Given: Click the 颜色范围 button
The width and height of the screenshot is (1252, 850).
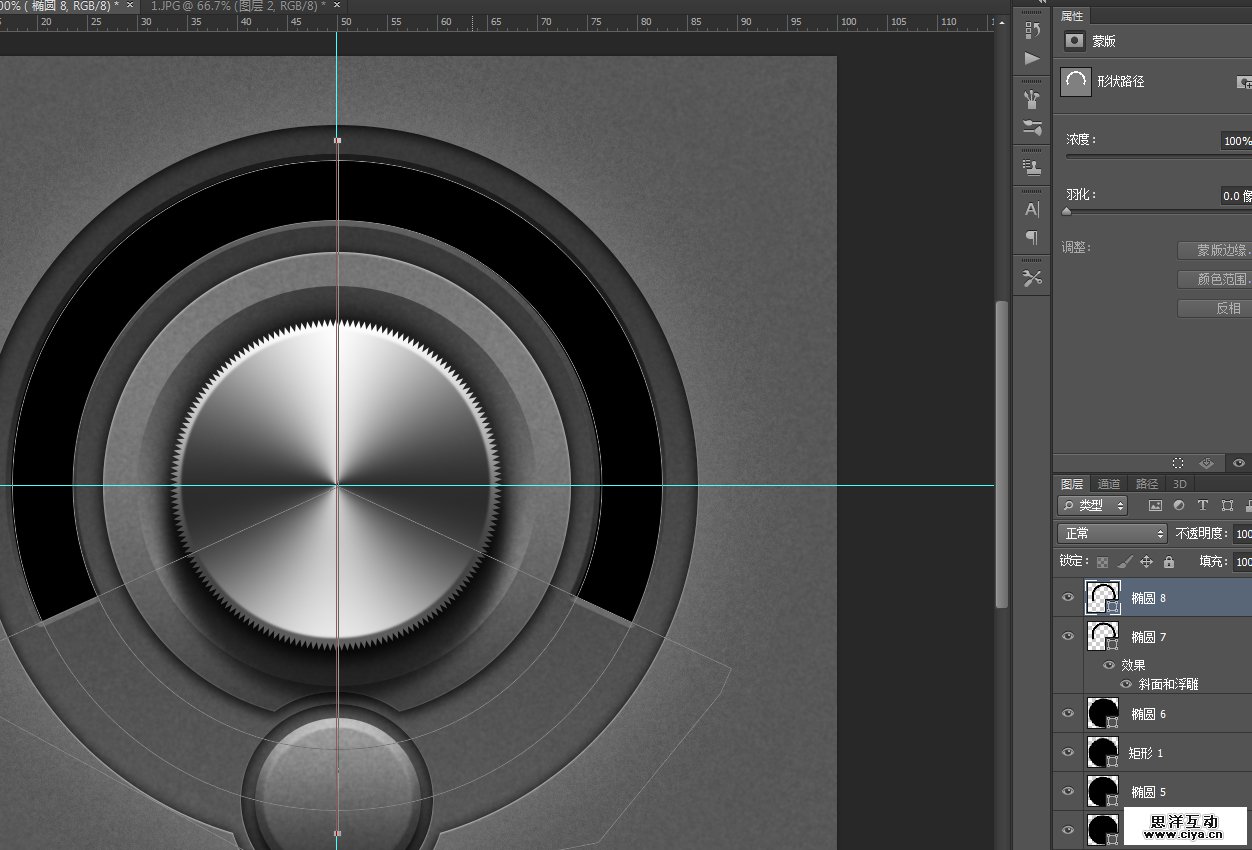Looking at the screenshot, I should click(1214, 279).
